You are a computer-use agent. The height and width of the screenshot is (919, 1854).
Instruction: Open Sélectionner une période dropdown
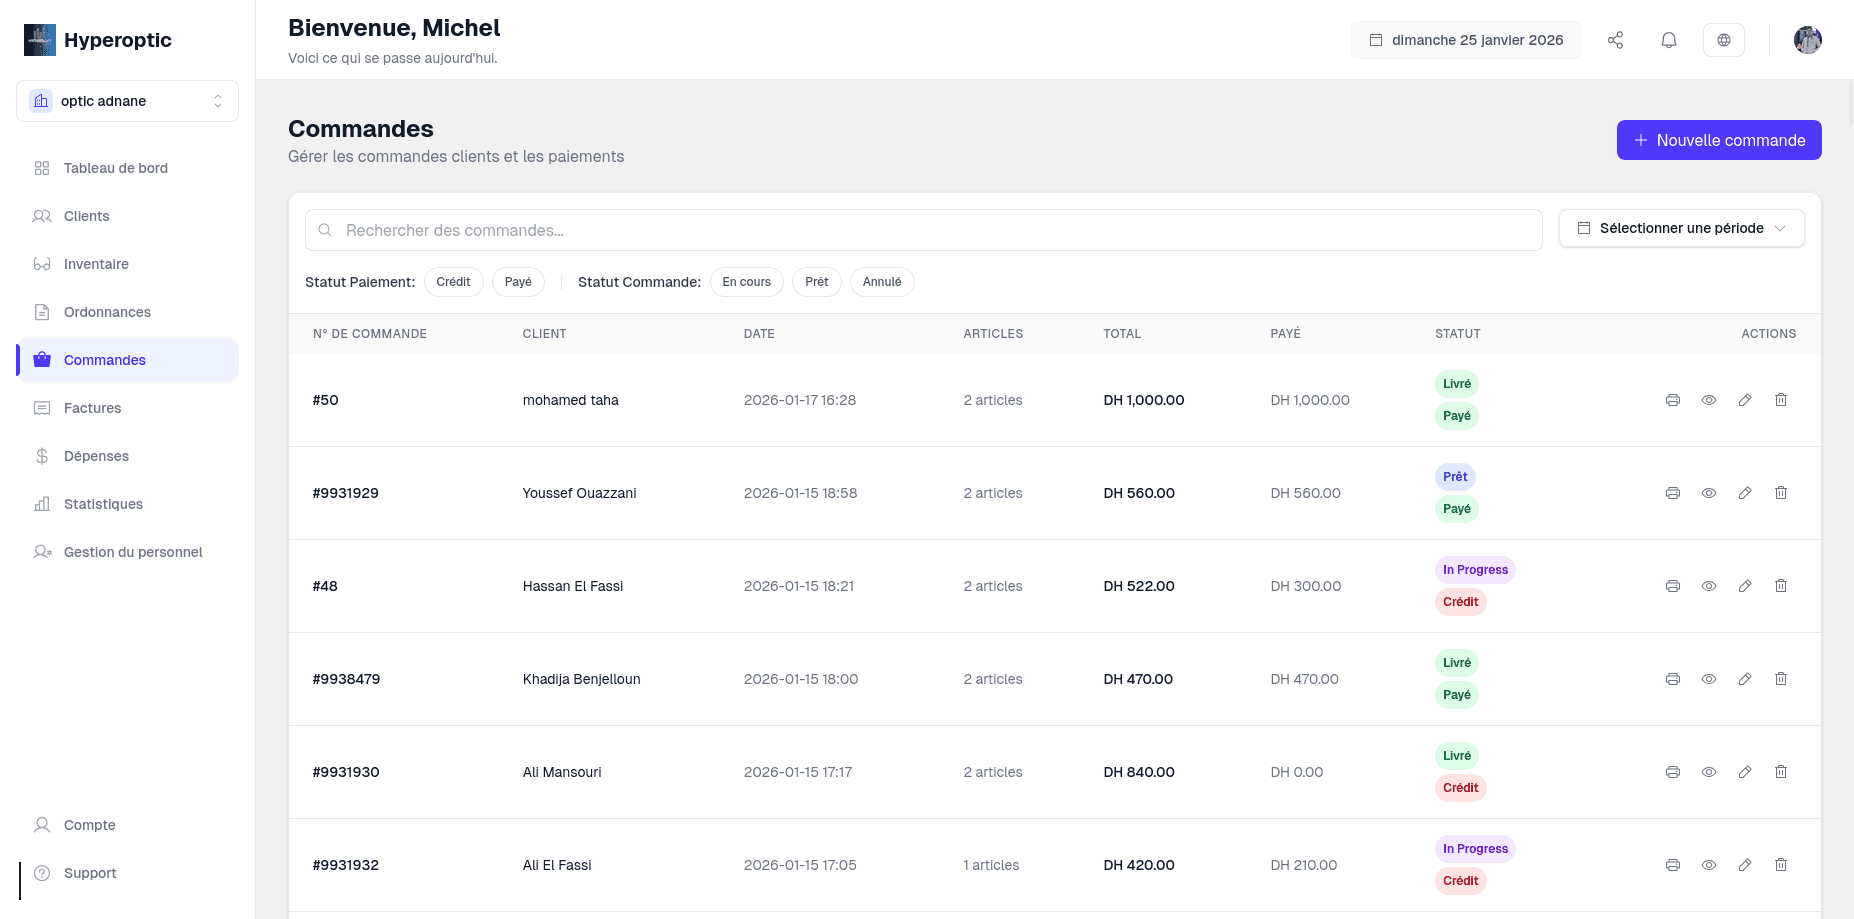click(1681, 228)
